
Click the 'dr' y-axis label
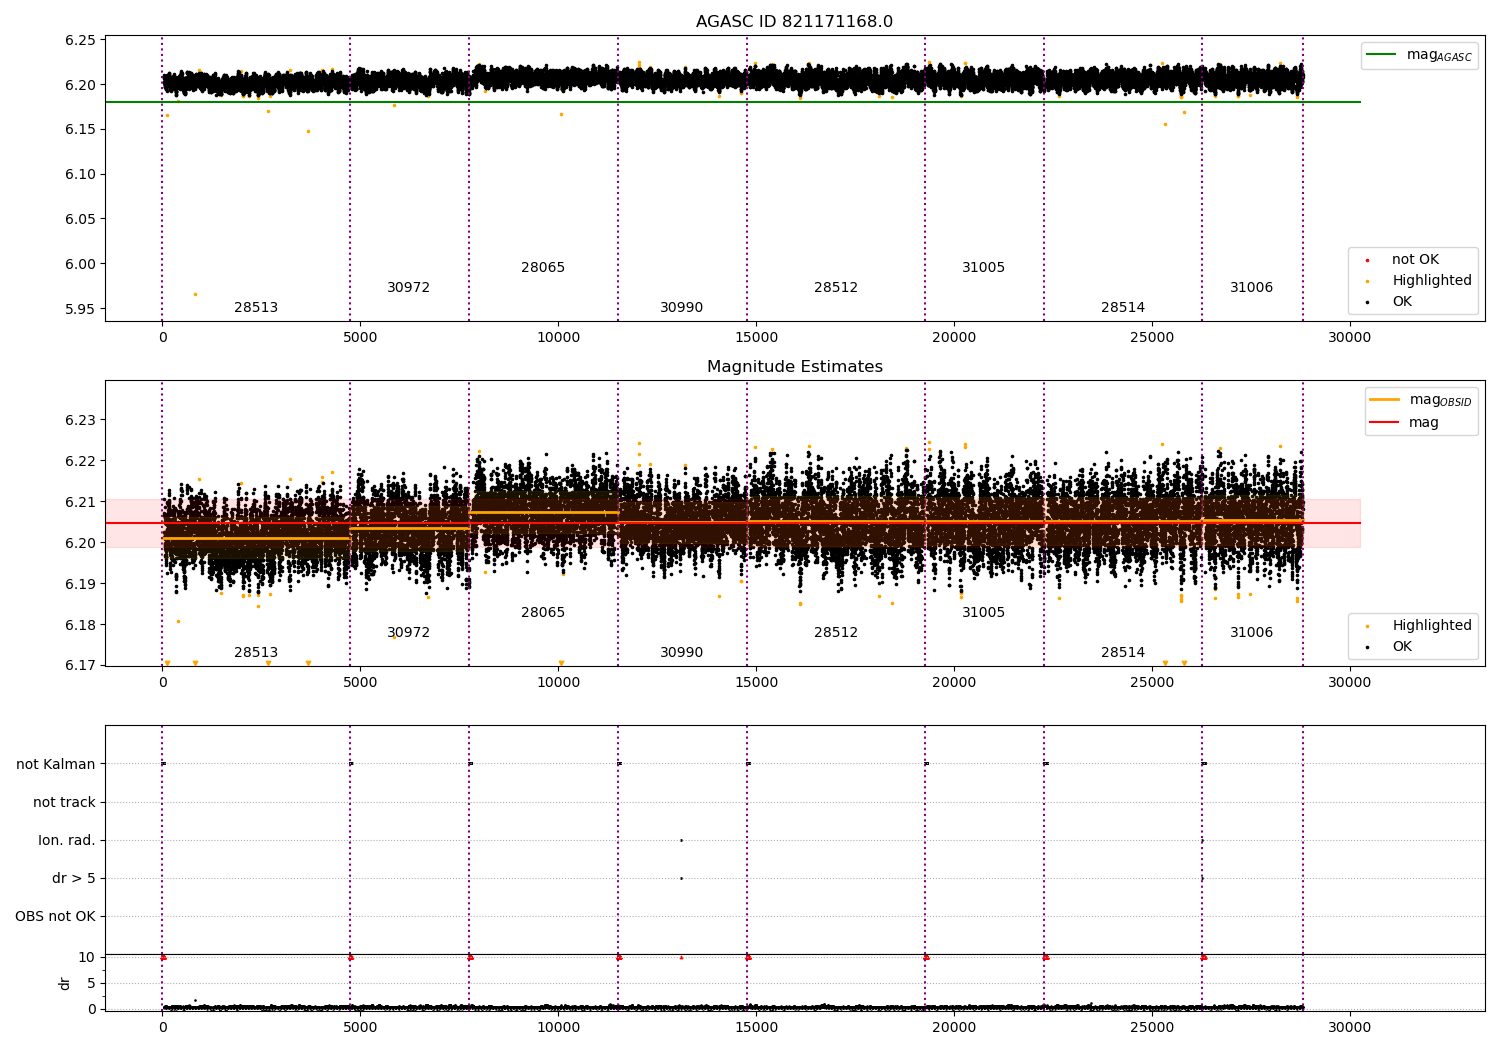[x=65, y=983]
